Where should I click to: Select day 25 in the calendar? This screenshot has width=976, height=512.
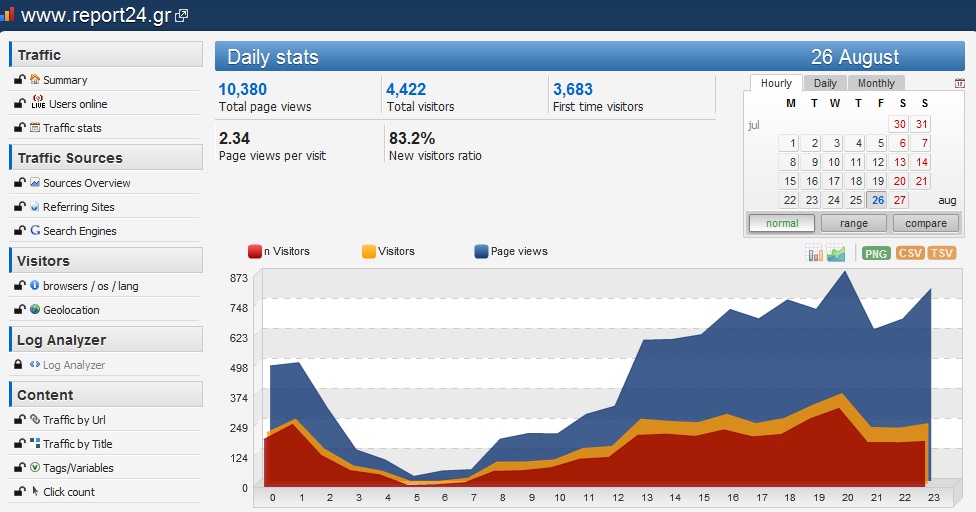coord(855,200)
